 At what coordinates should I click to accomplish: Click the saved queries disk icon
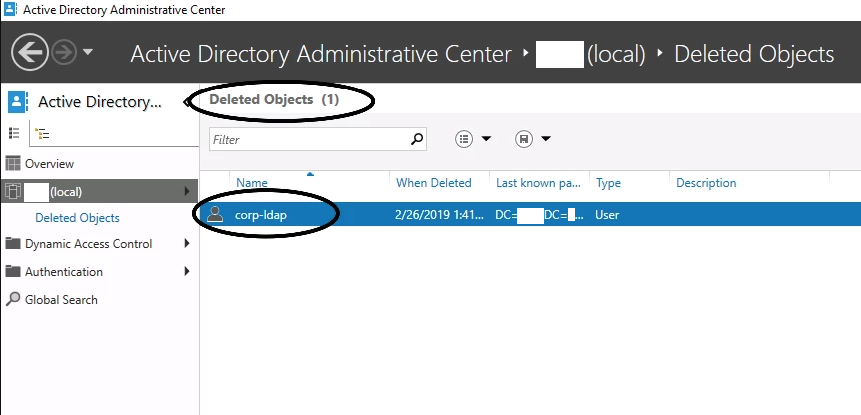(524, 139)
